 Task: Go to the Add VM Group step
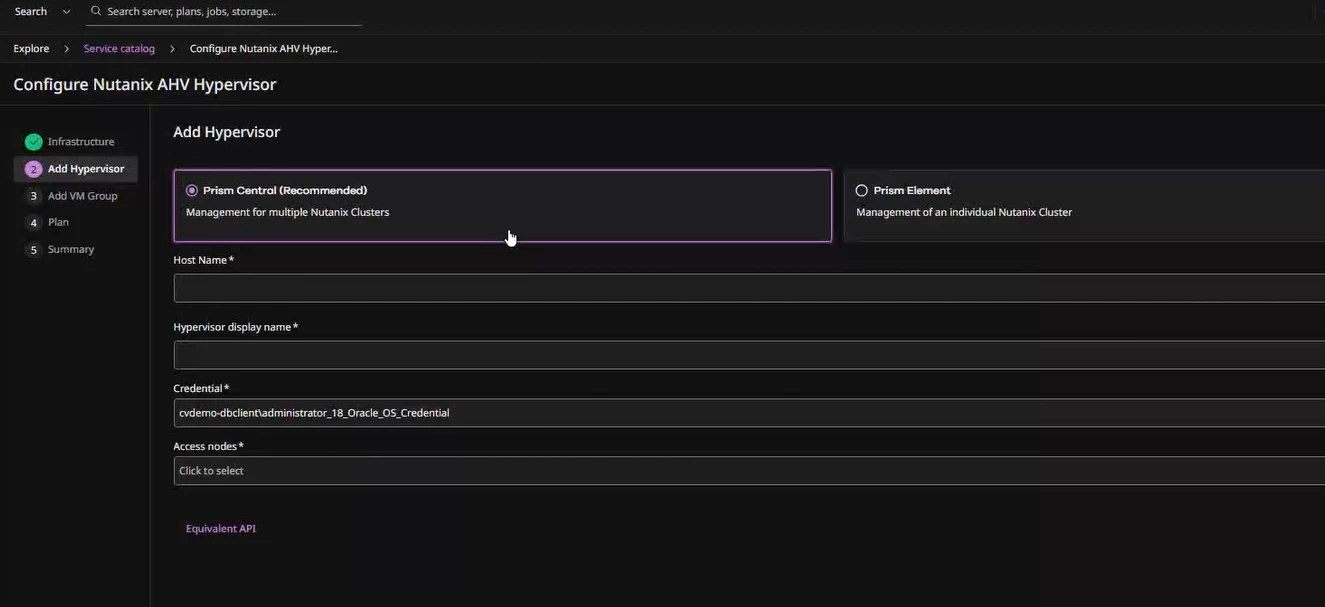click(83, 196)
